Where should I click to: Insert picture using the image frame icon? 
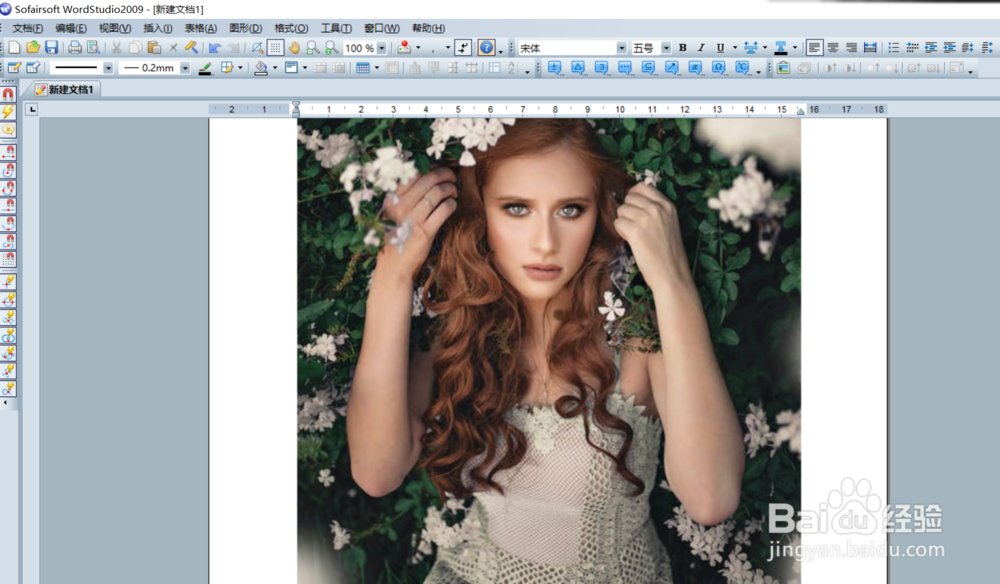(x=783, y=68)
